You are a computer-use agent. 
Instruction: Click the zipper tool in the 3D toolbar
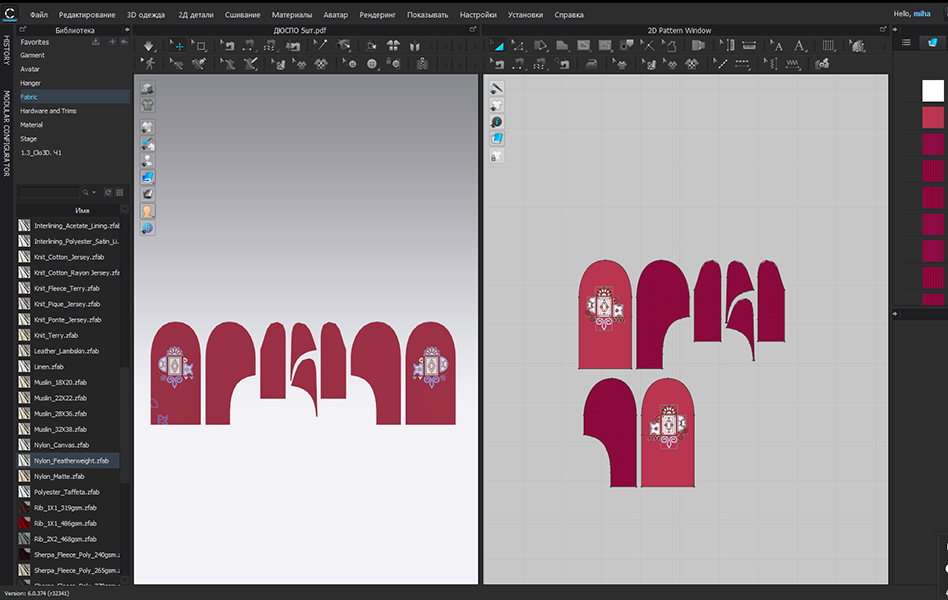point(422,64)
